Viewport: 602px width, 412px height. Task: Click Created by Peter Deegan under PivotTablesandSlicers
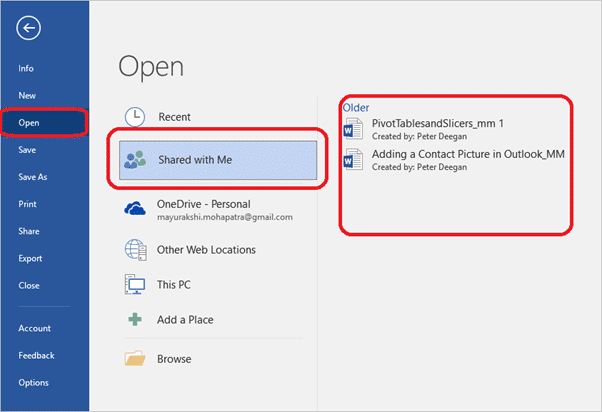(420, 136)
